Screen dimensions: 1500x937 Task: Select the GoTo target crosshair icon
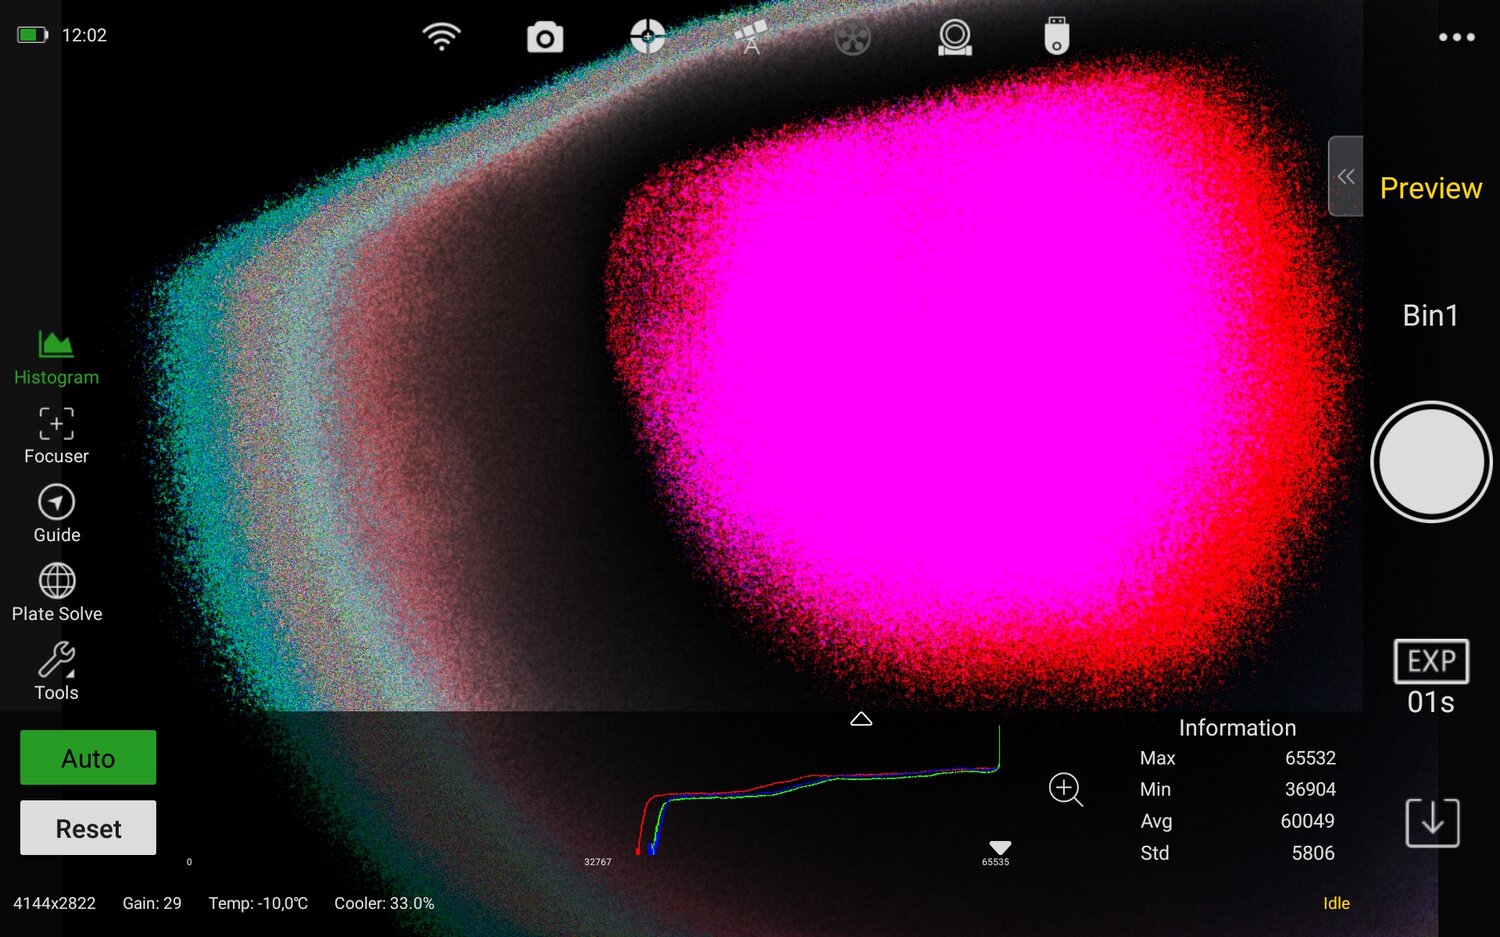click(647, 36)
